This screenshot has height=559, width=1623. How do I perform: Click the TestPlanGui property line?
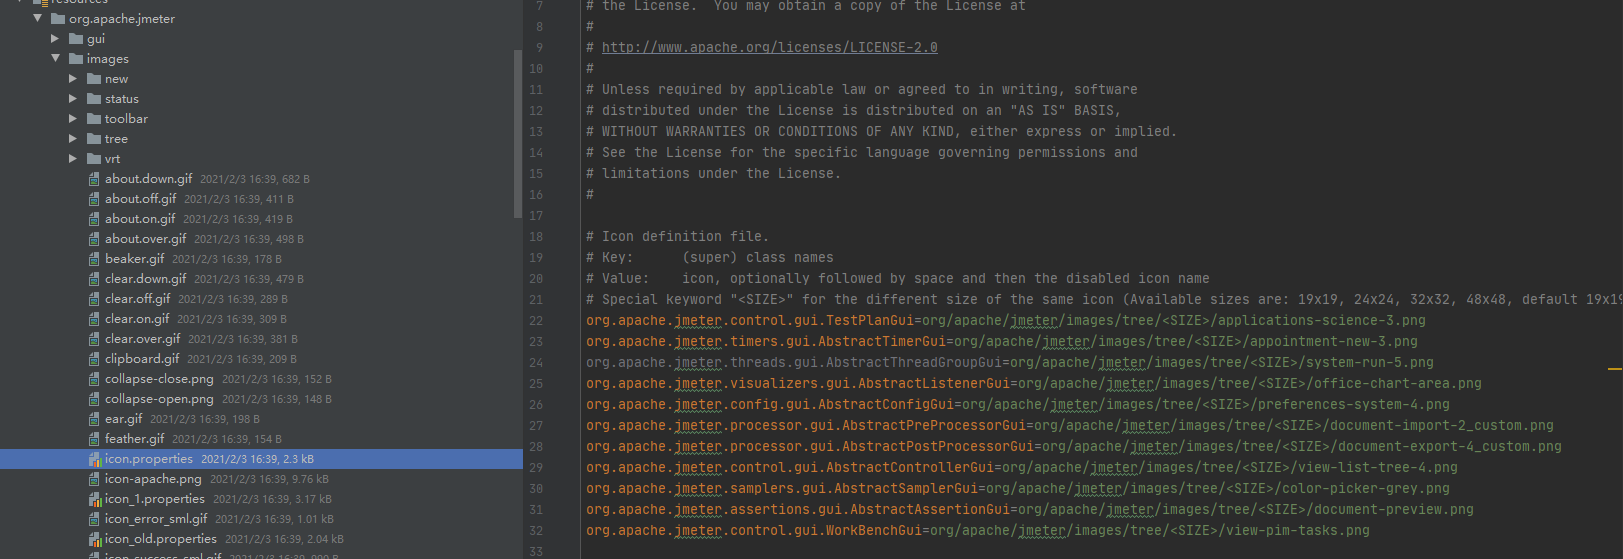1005,321
